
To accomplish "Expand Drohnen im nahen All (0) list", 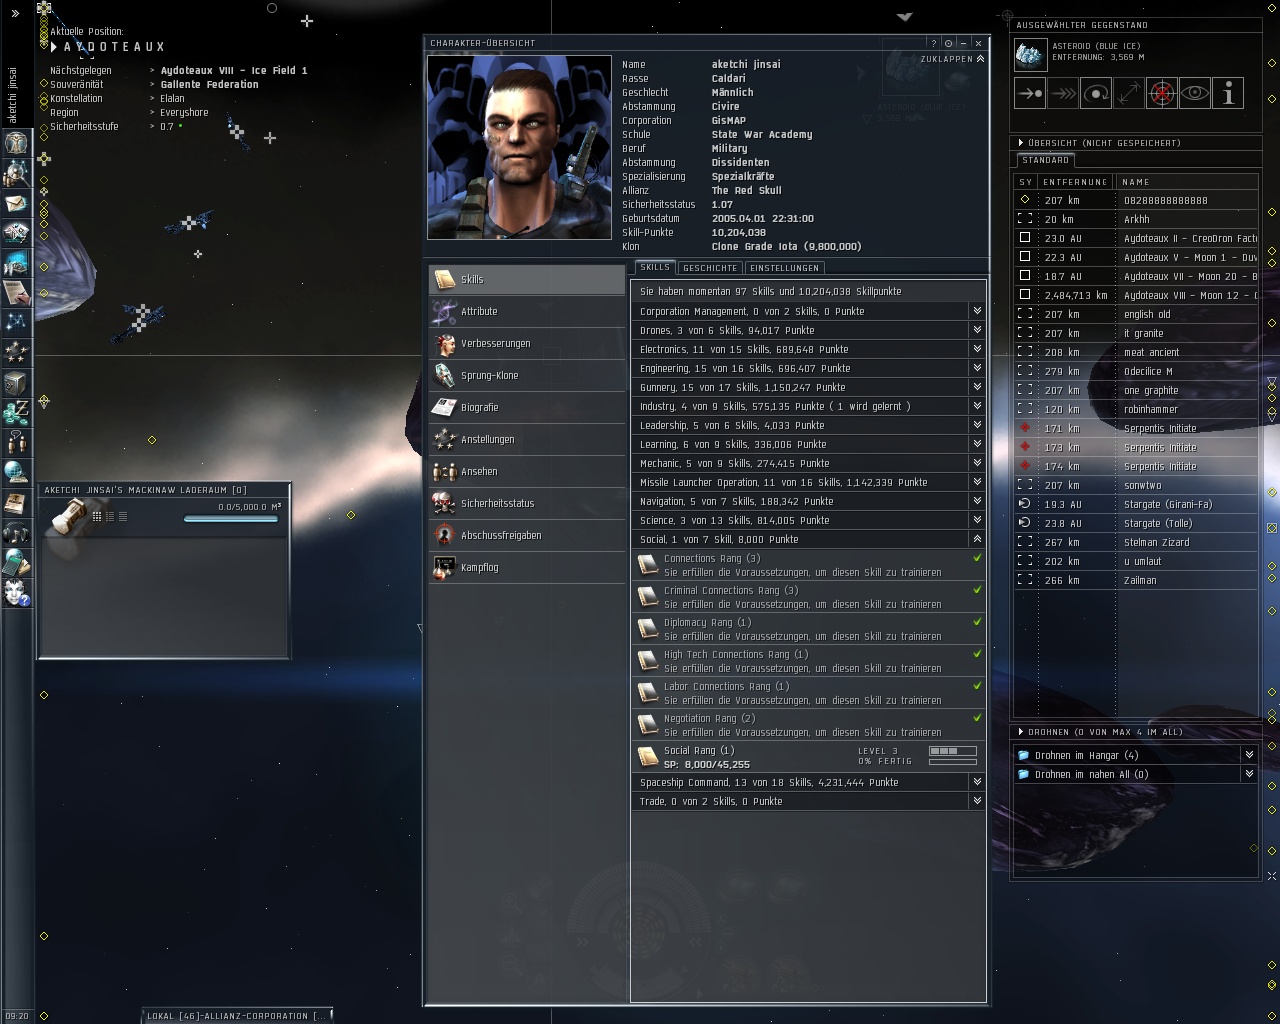I will (1249, 774).
